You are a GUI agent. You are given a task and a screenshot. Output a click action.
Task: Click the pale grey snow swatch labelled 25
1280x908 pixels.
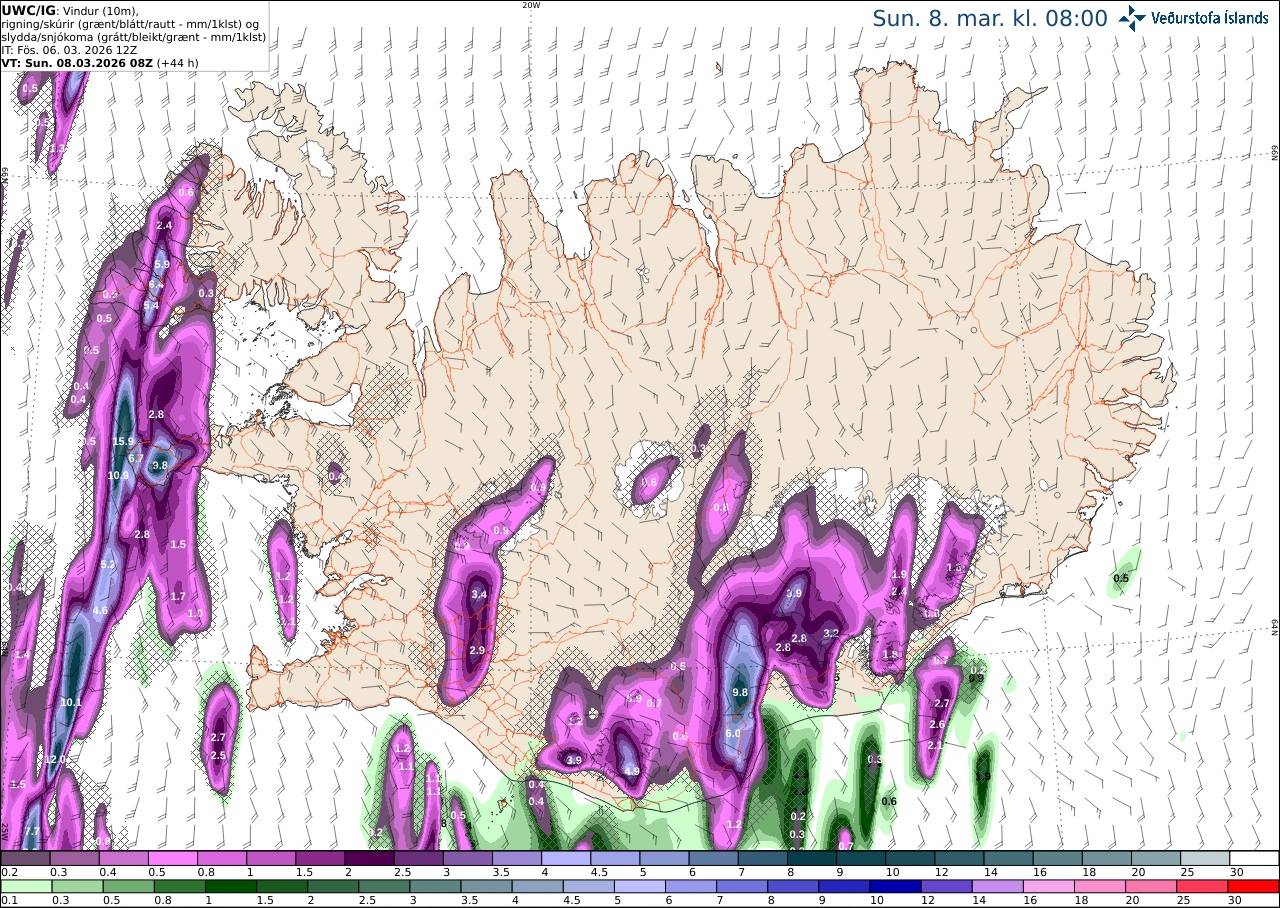click(x=1205, y=858)
